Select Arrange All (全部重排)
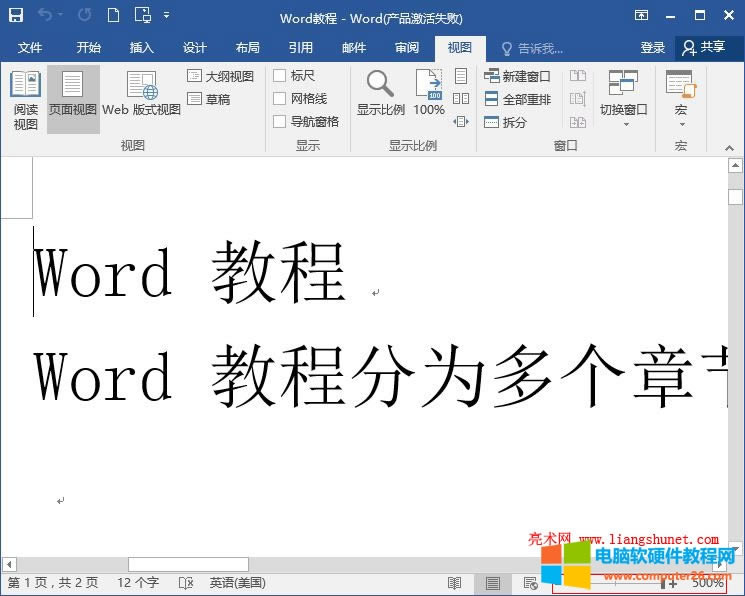The image size is (745, 596). click(x=518, y=99)
